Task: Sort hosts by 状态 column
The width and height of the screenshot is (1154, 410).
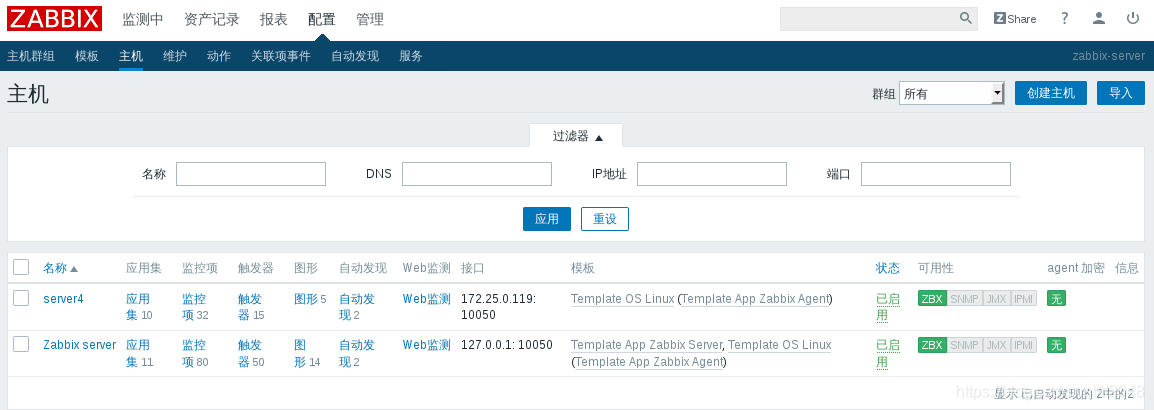Action: (888, 268)
